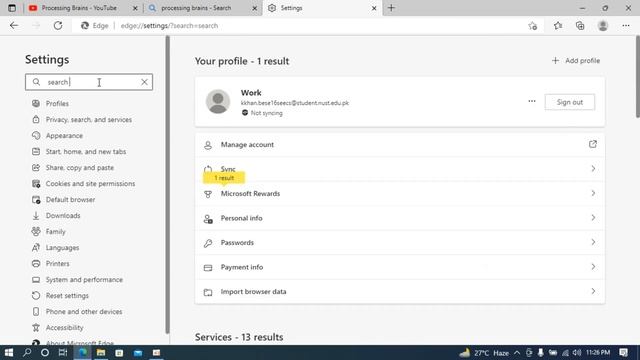Image resolution: width=640 pixels, height=360 pixels.
Task: Open File Explorer from taskbar
Action: (x=101, y=353)
